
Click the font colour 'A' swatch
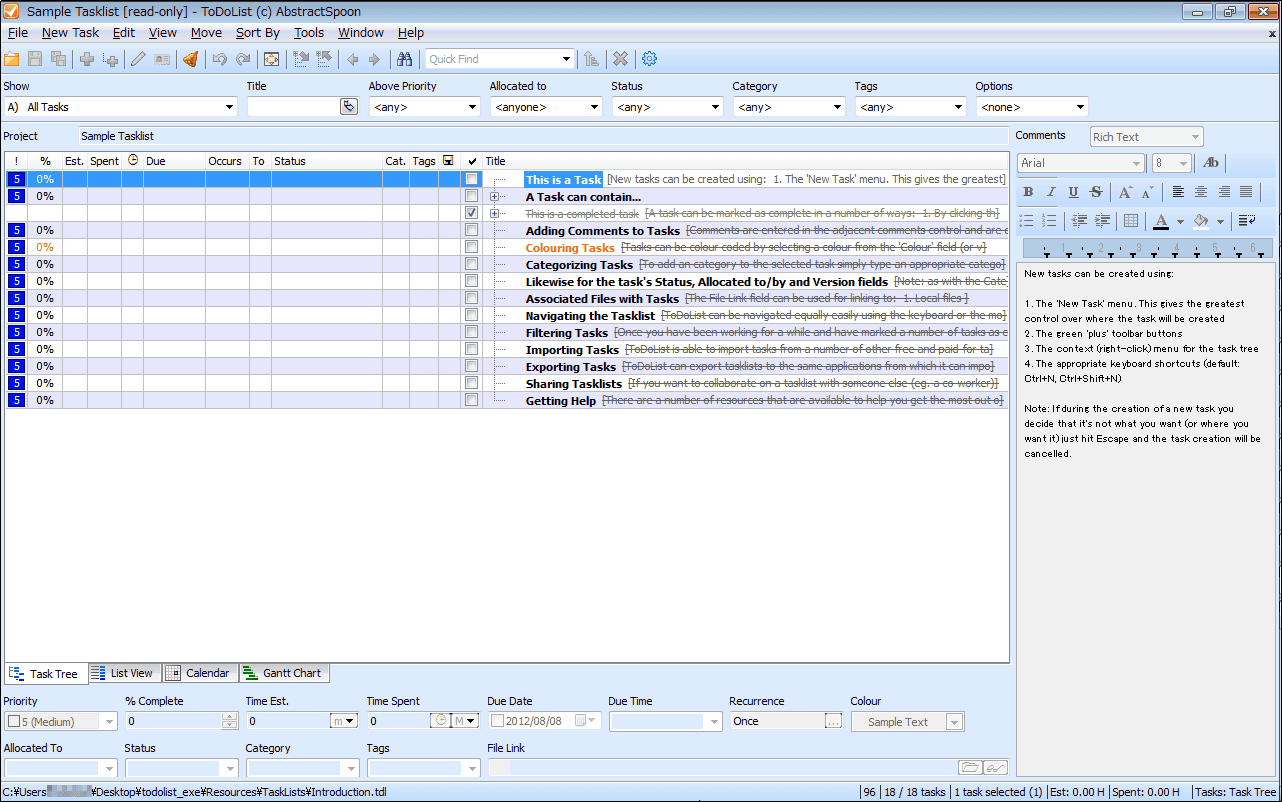(x=1160, y=220)
